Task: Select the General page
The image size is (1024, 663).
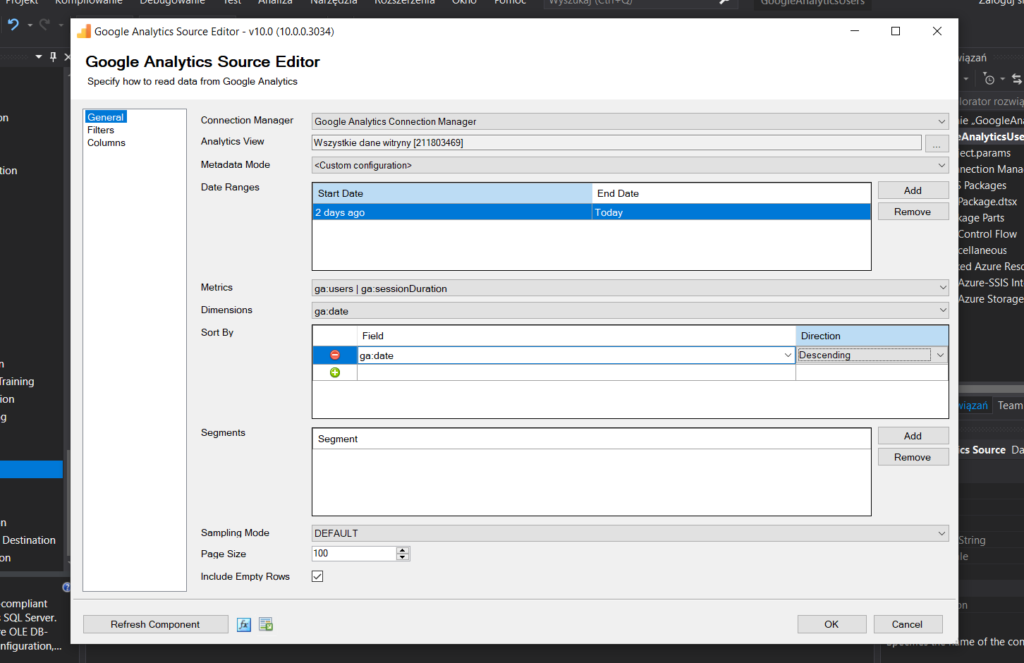Action: point(105,117)
